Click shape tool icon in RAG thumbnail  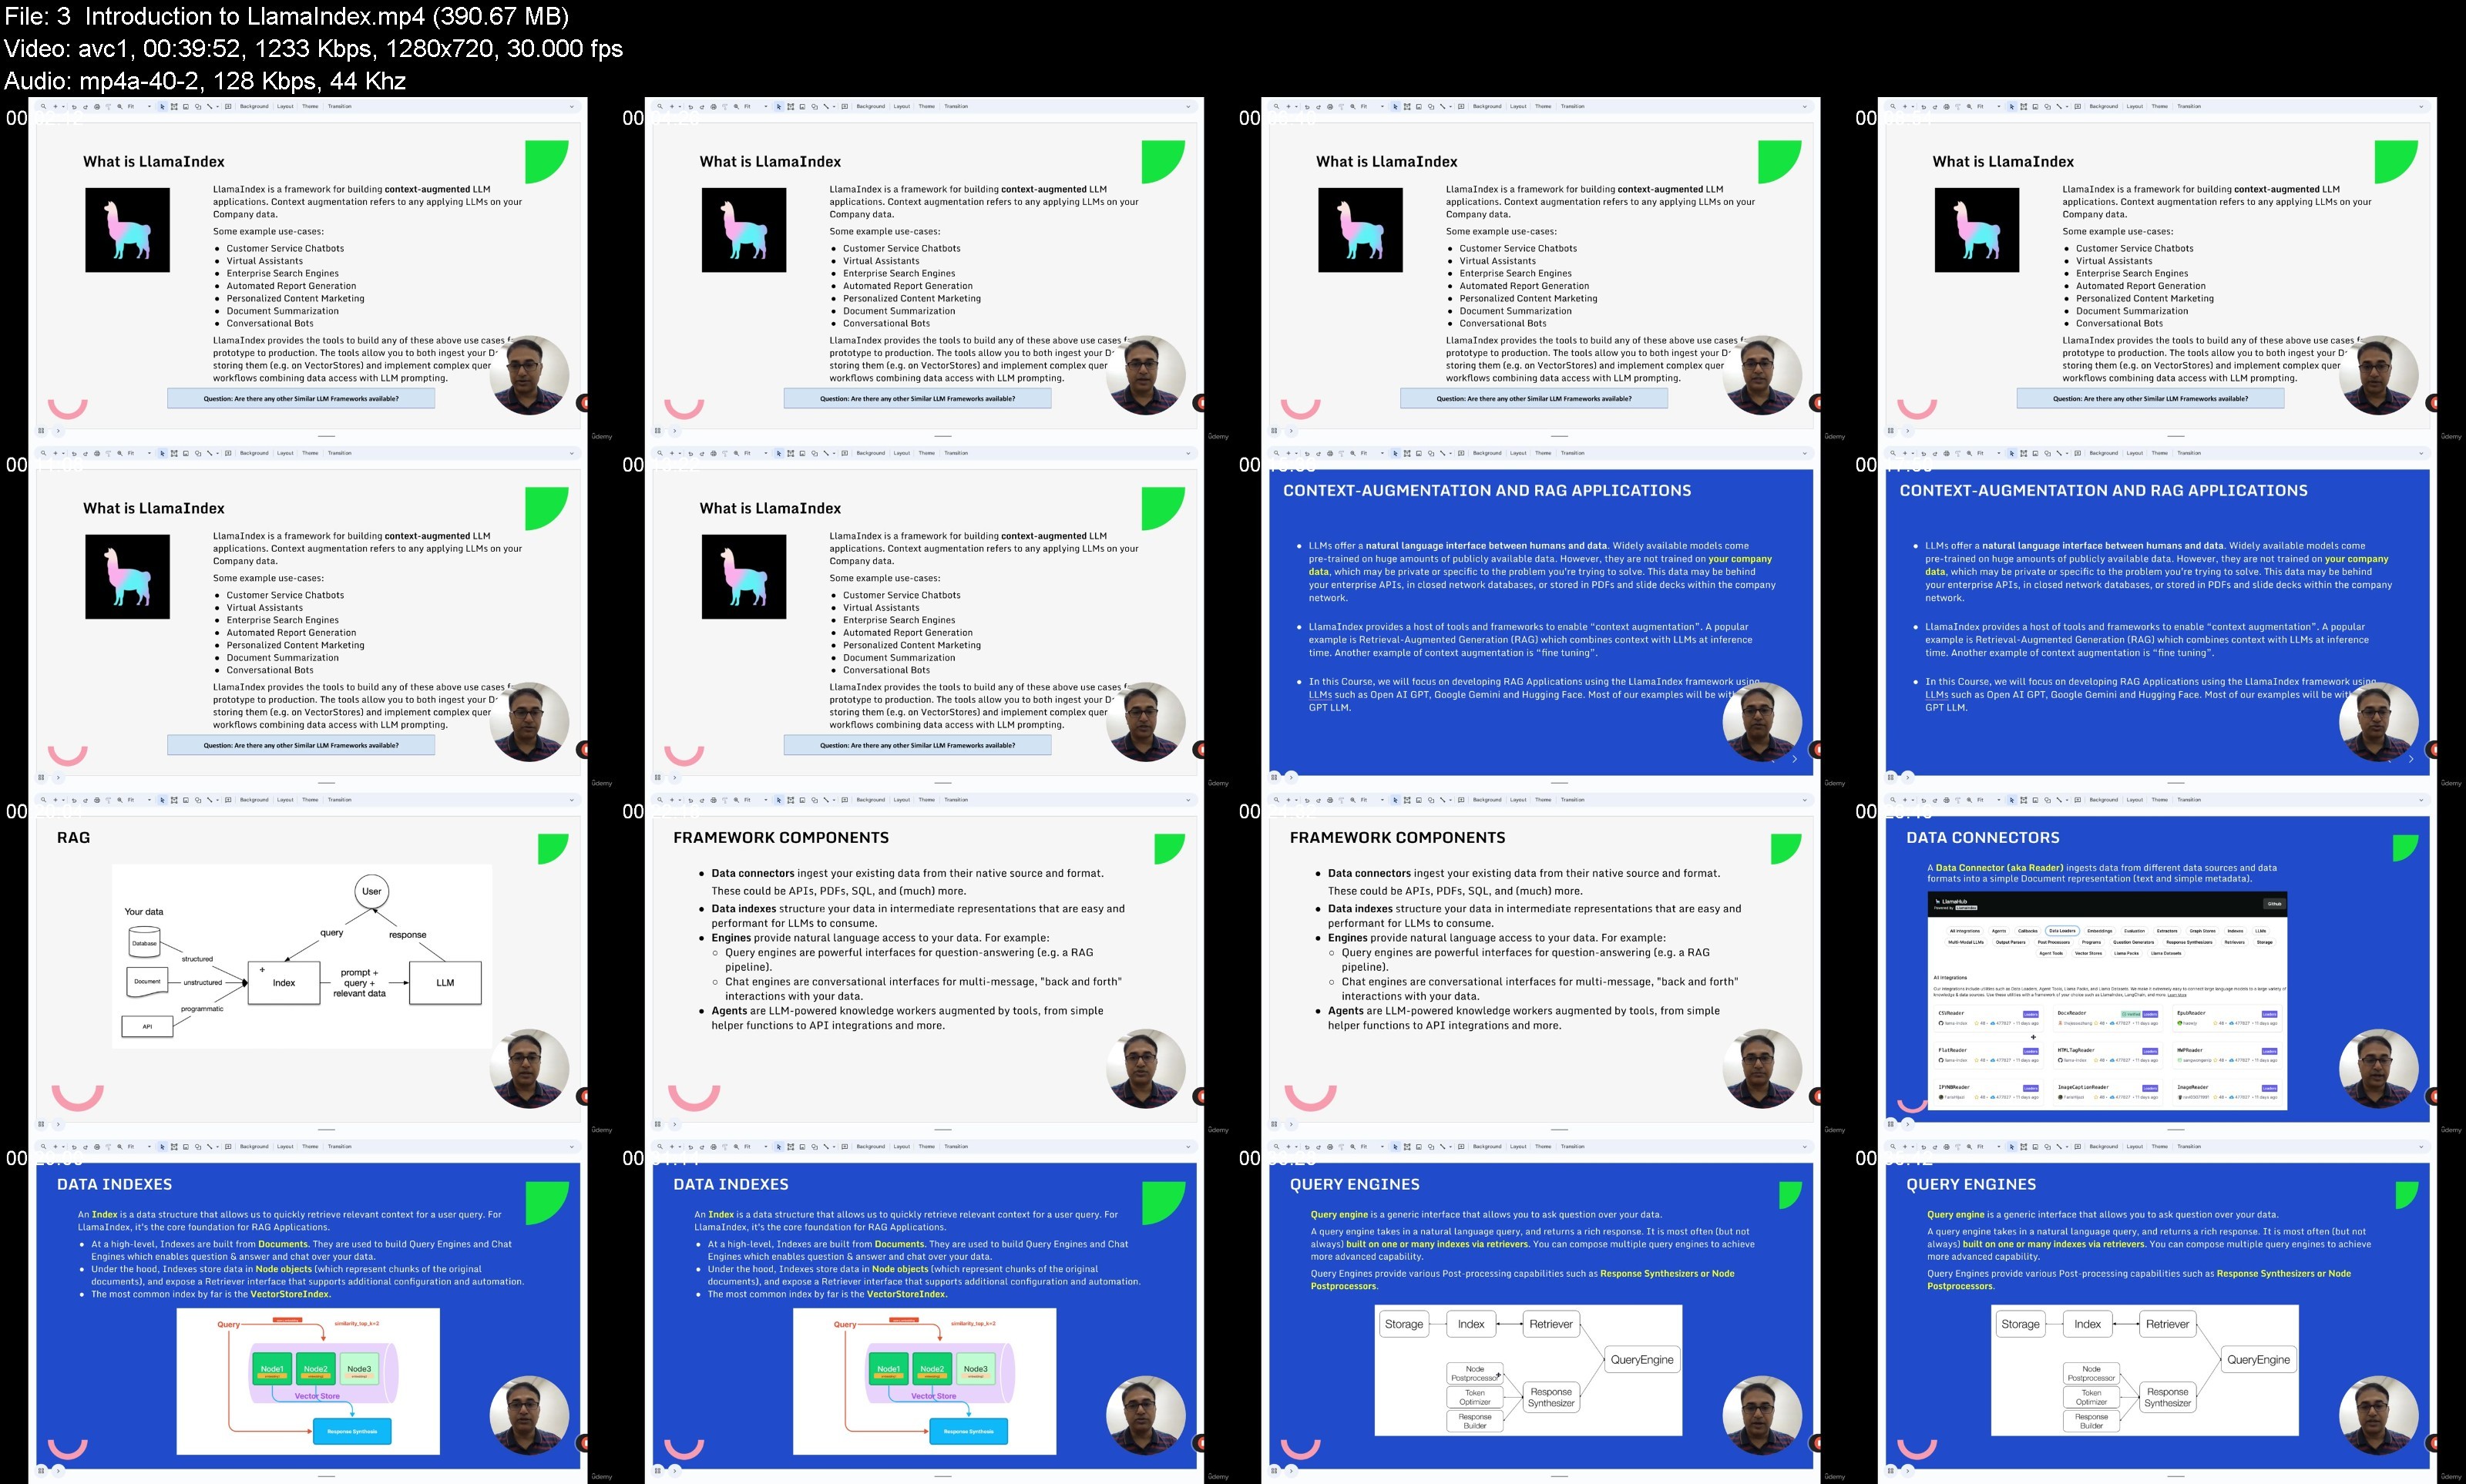(198, 801)
